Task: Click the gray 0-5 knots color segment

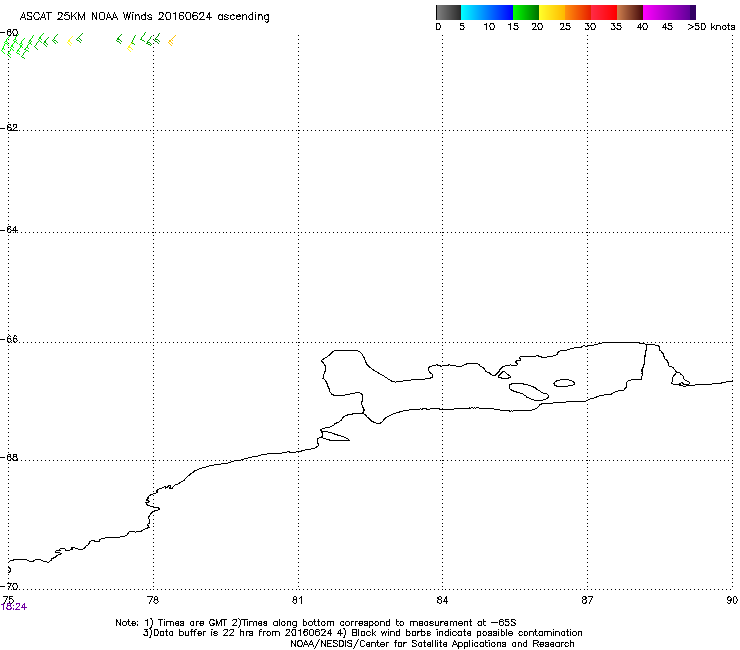Action: pos(448,12)
